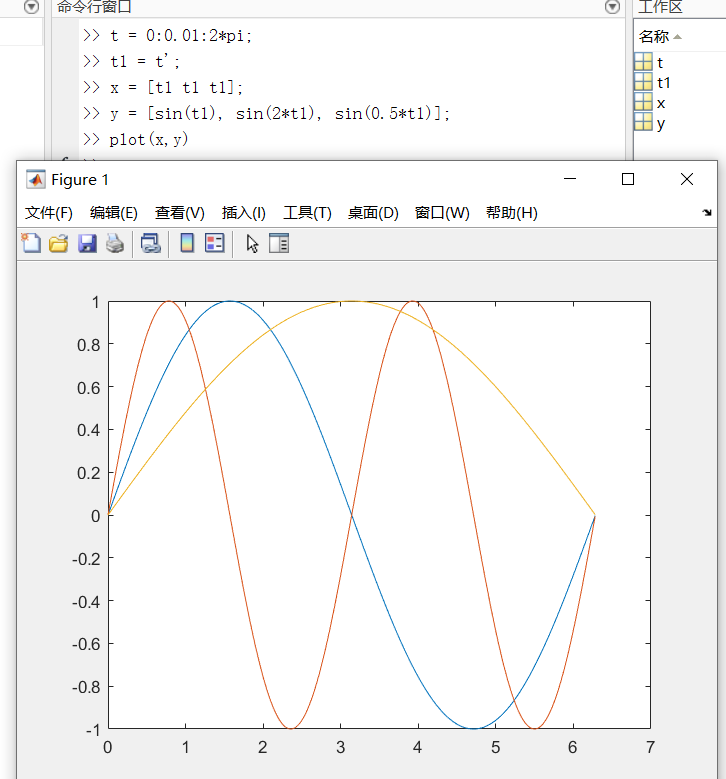The image size is (726, 779).
Task: Maximize the Figure 1 window
Action: point(628,179)
